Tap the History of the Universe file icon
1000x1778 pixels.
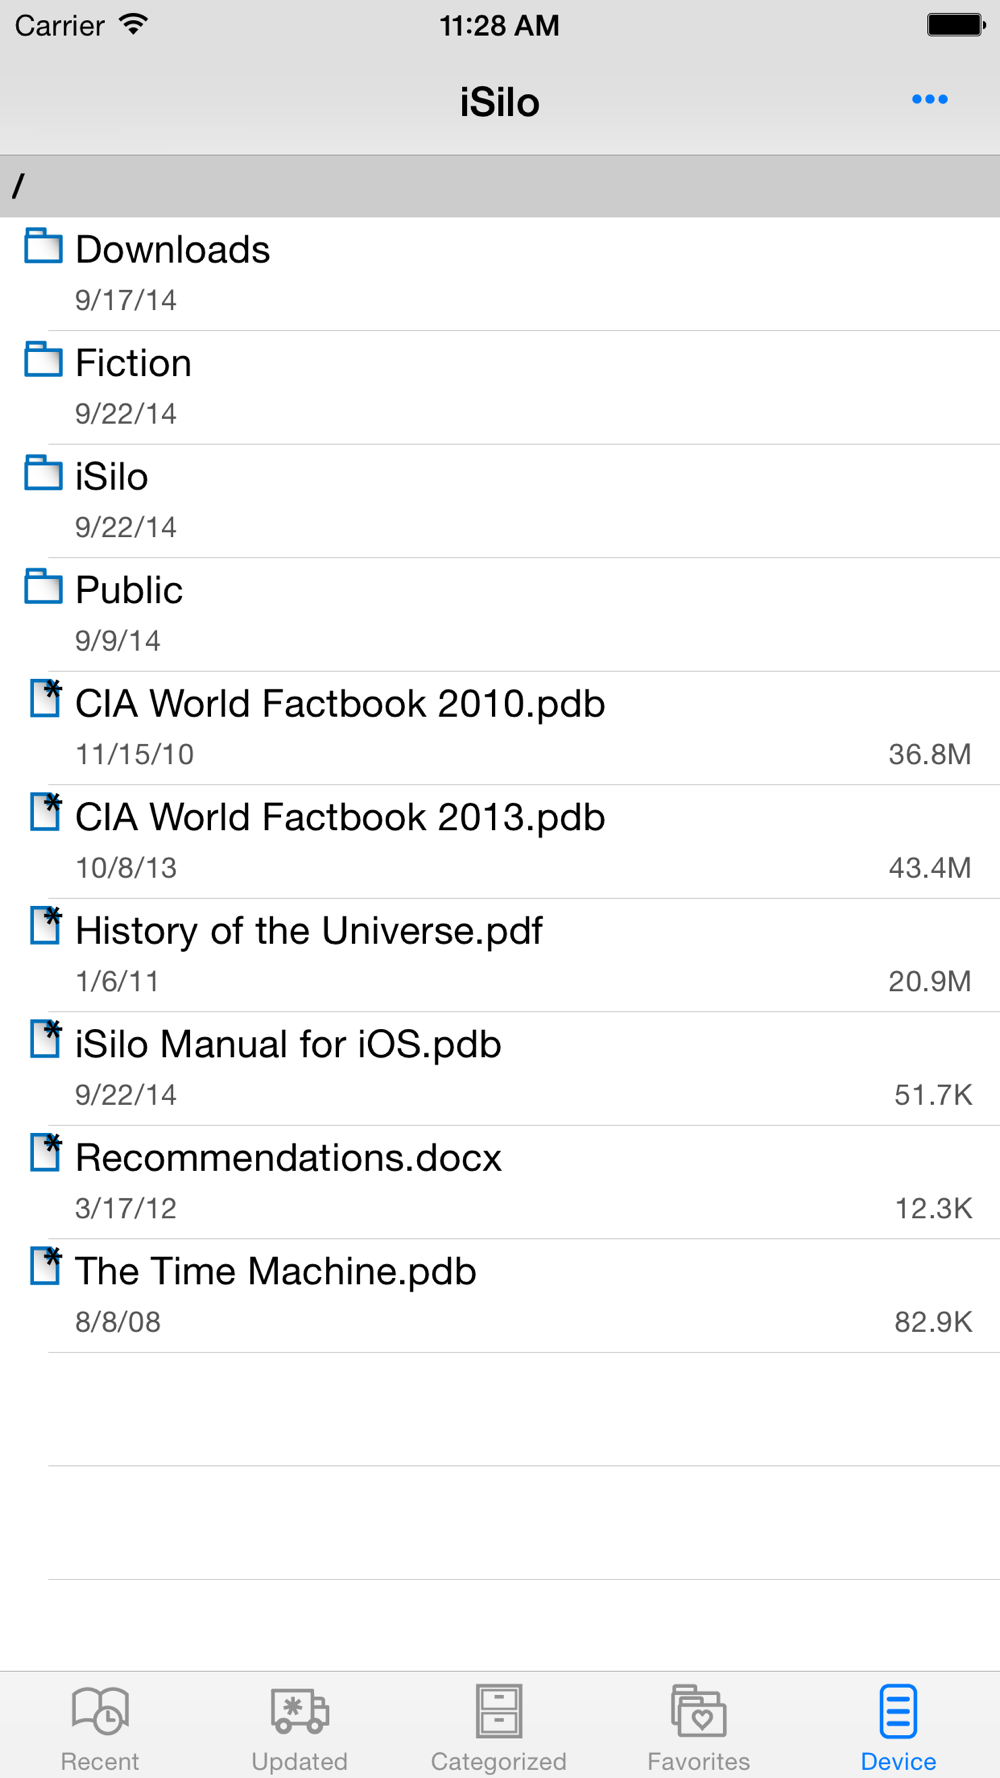tap(45, 926)
